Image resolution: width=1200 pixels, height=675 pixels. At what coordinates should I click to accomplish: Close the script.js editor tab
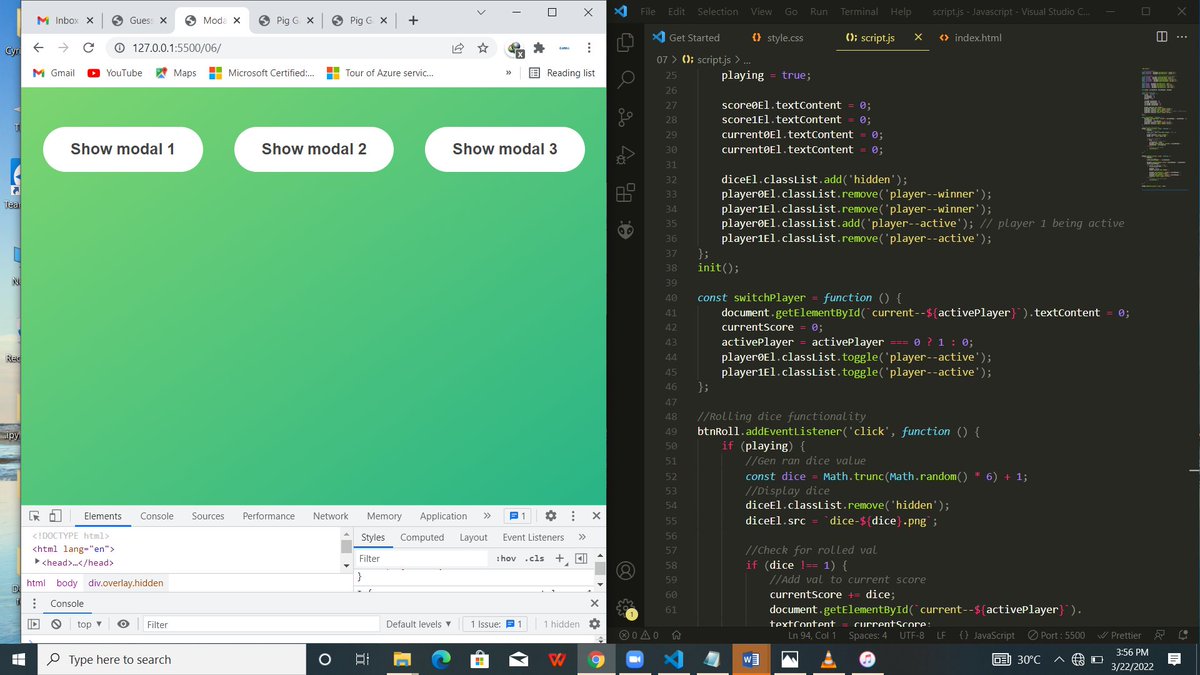tap(918, 37)
